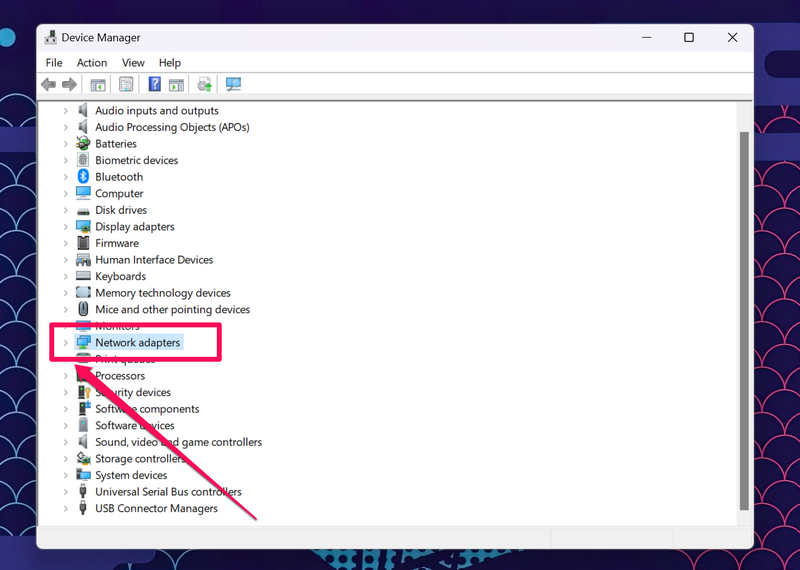This screenshot has height=570, width=800.
Task: Click the Batteries category icon
Action: [84, 144]
